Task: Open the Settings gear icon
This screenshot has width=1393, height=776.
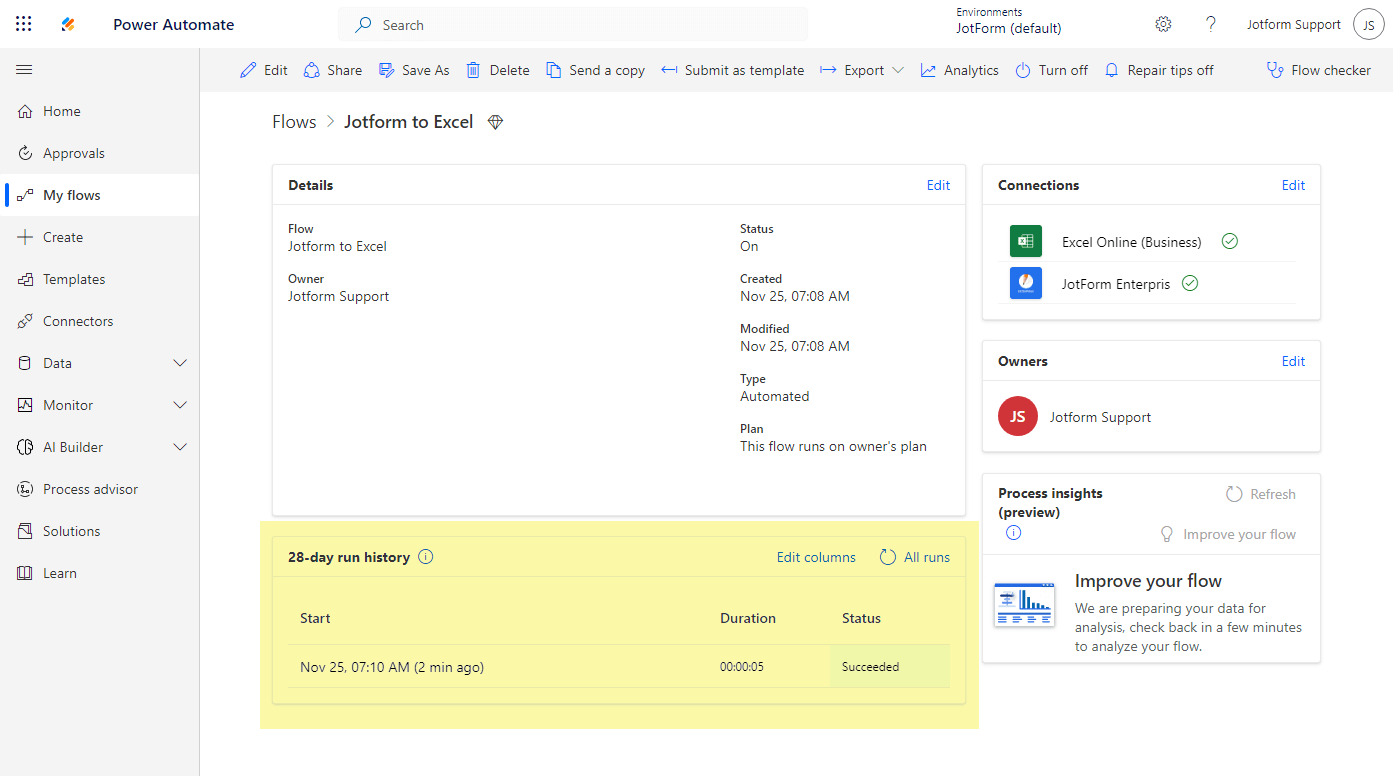Action: click(x=1163, y=24)
